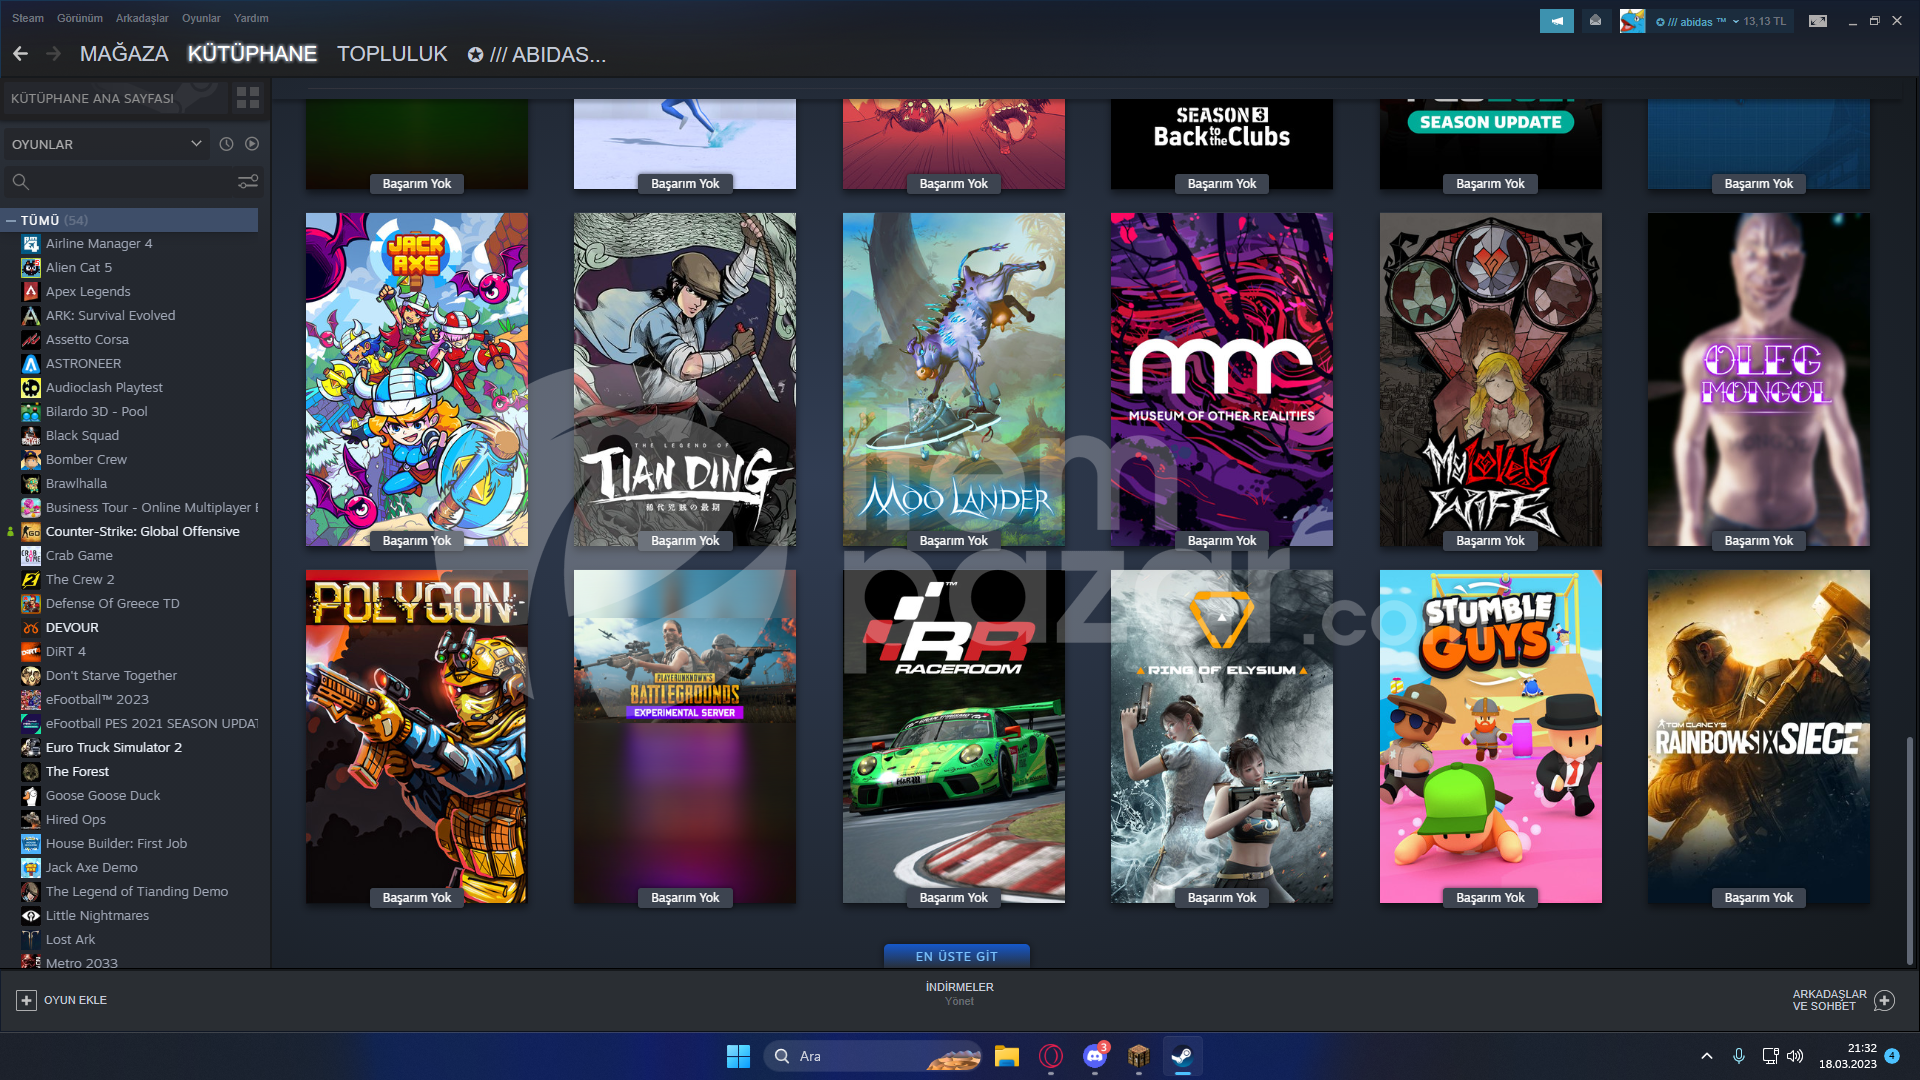Switch to KÜTÜPHANE tab
1920x1080 pixels.
(x=252, y=54)
